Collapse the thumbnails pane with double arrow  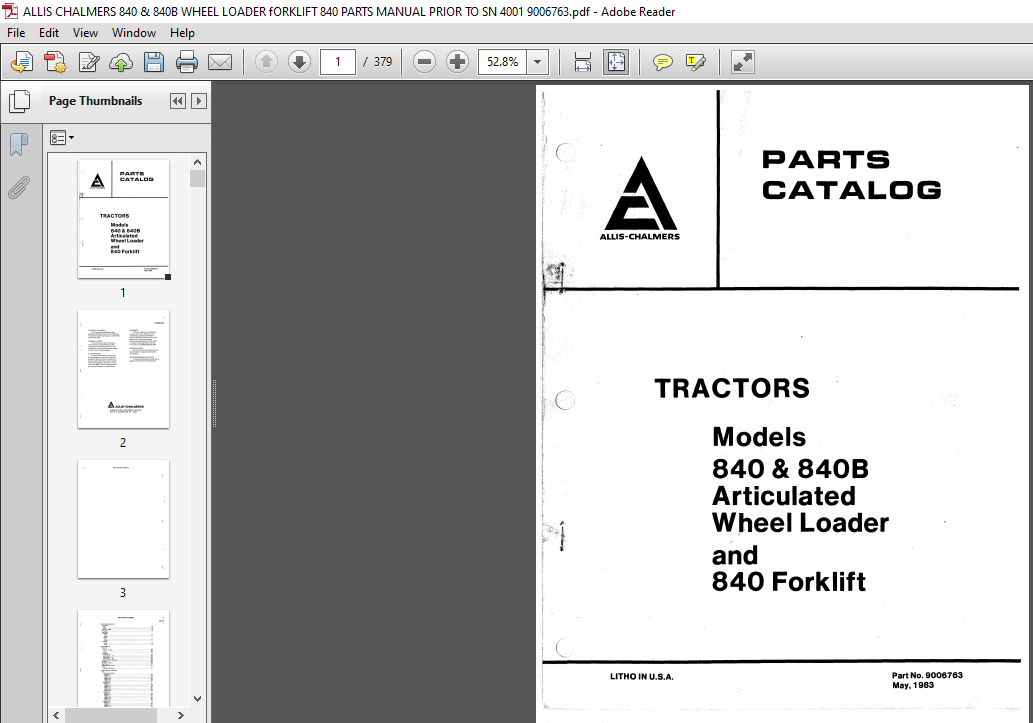click(177, 101)
